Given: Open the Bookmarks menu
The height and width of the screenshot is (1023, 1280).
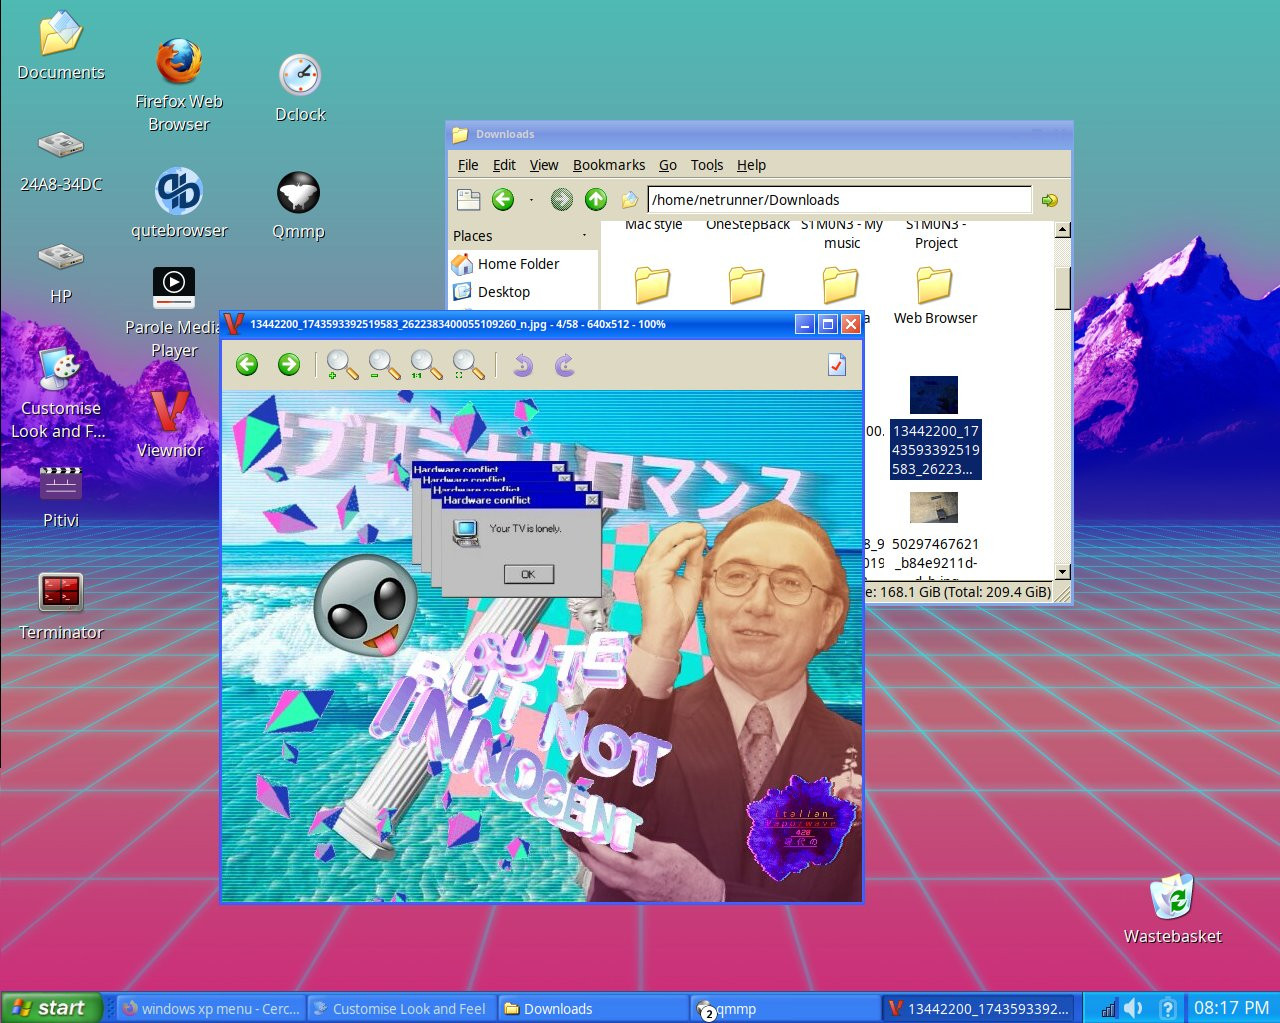Looking at the screenshot, I should click(609, 165).
